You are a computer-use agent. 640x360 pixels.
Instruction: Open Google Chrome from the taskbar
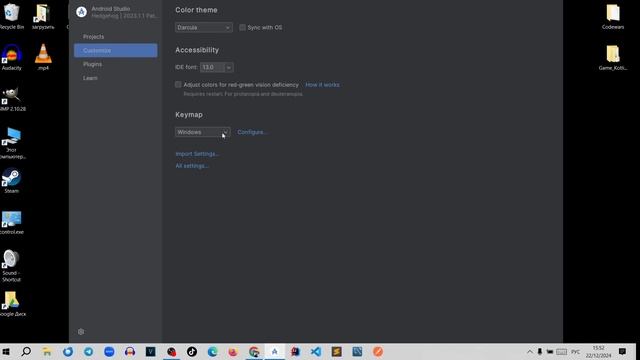click(x=254, y=351)
